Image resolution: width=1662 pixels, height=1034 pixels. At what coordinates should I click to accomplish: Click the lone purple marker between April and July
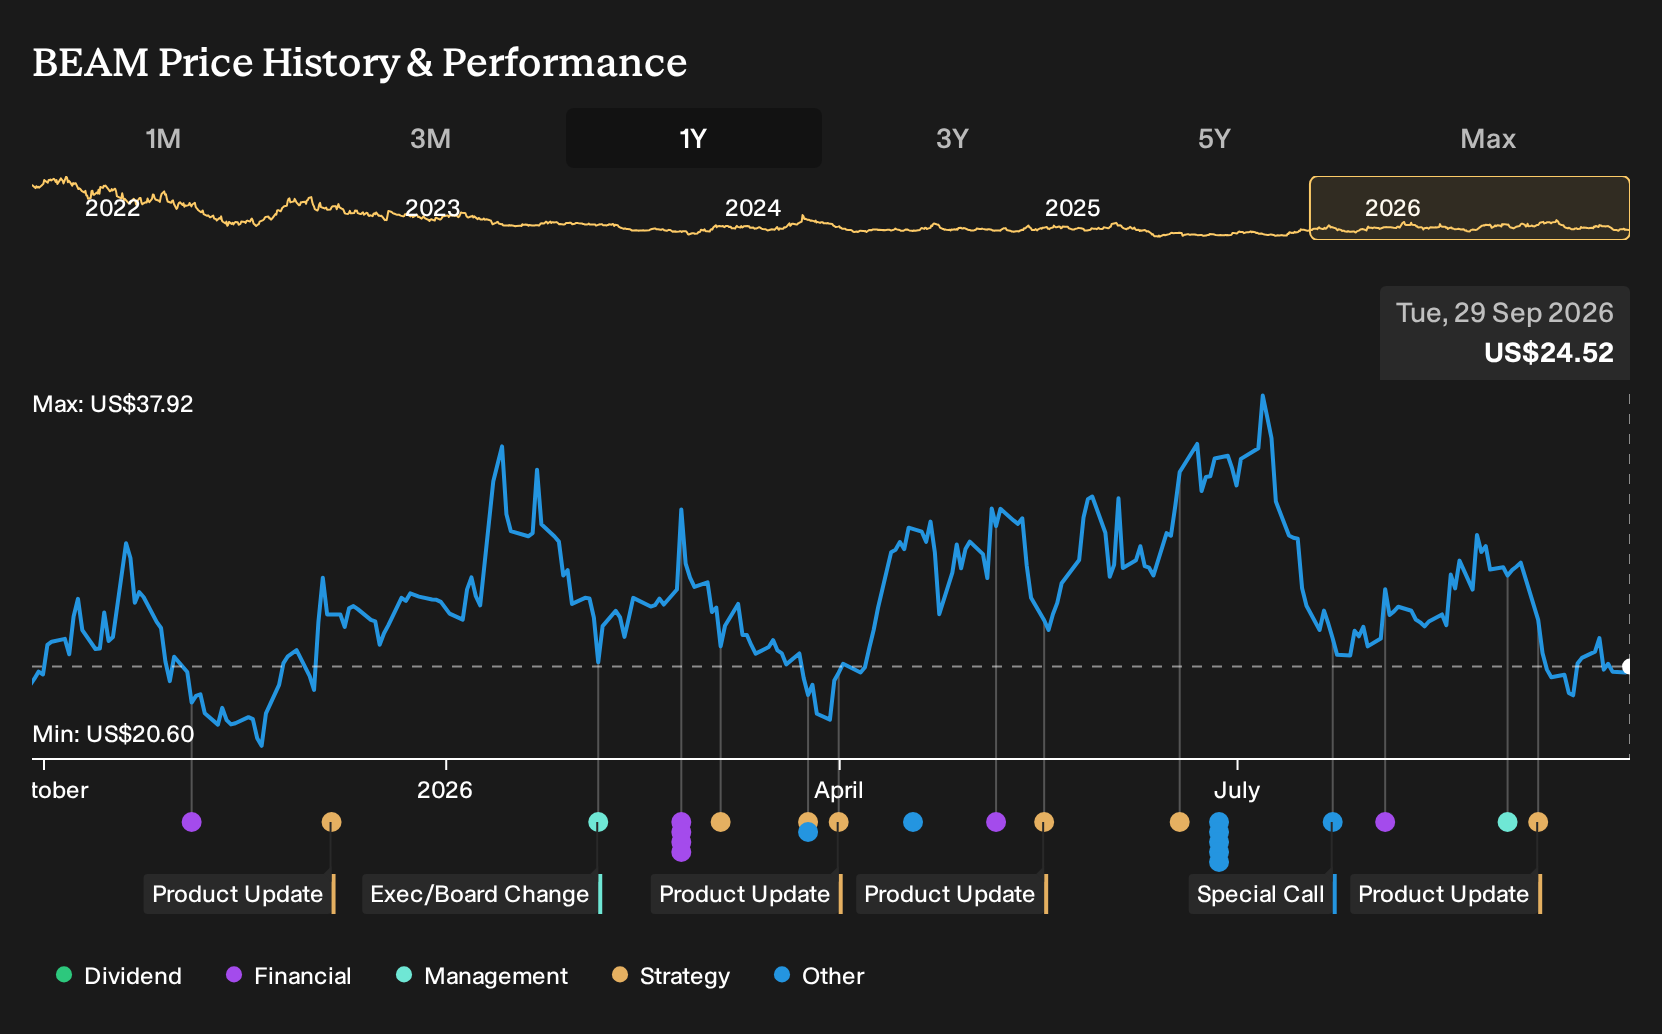pos(996,822)
